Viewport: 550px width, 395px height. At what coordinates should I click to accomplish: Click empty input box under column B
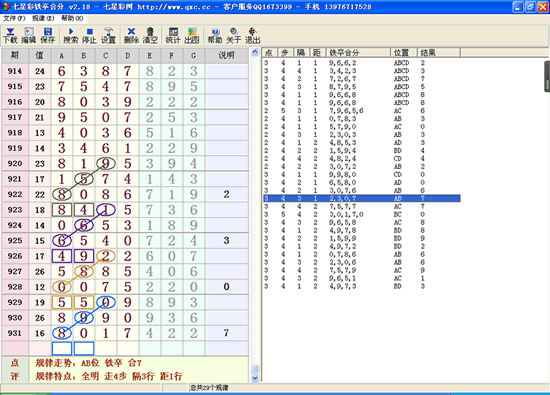pyautogui.click(x=84, y=348)
